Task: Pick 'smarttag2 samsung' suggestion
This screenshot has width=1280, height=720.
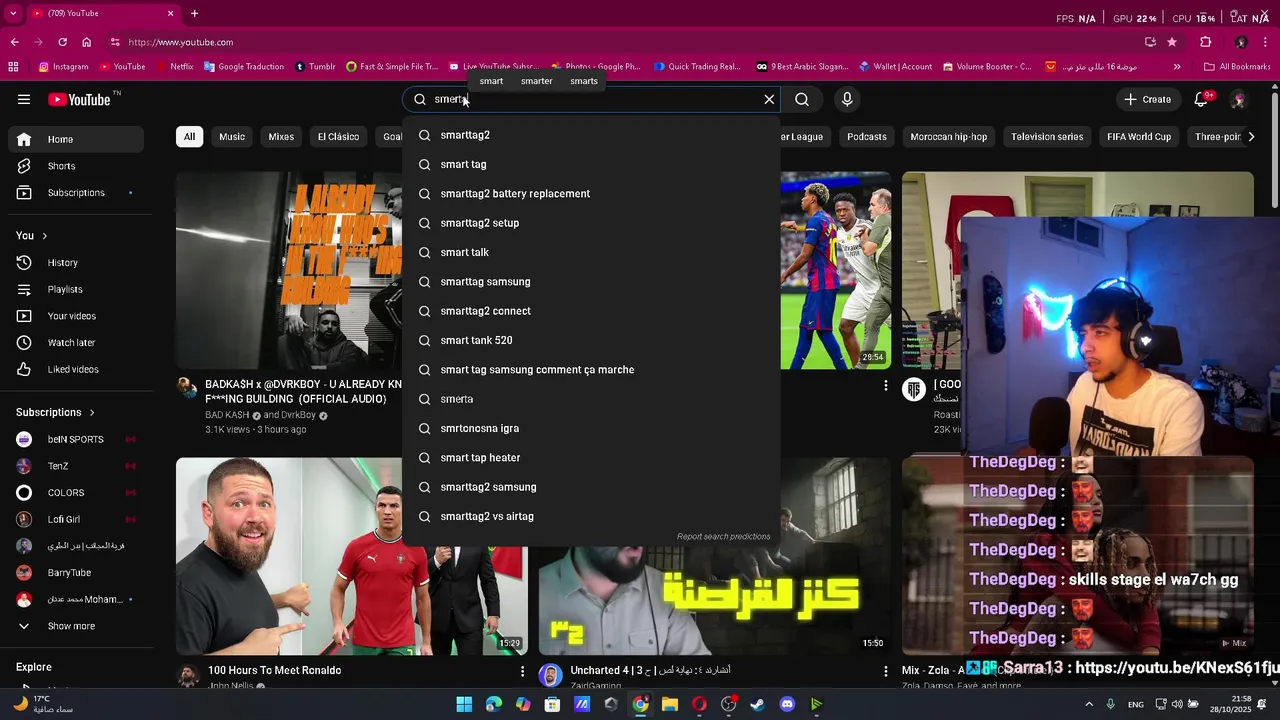Action: click(x=591, y=487)
